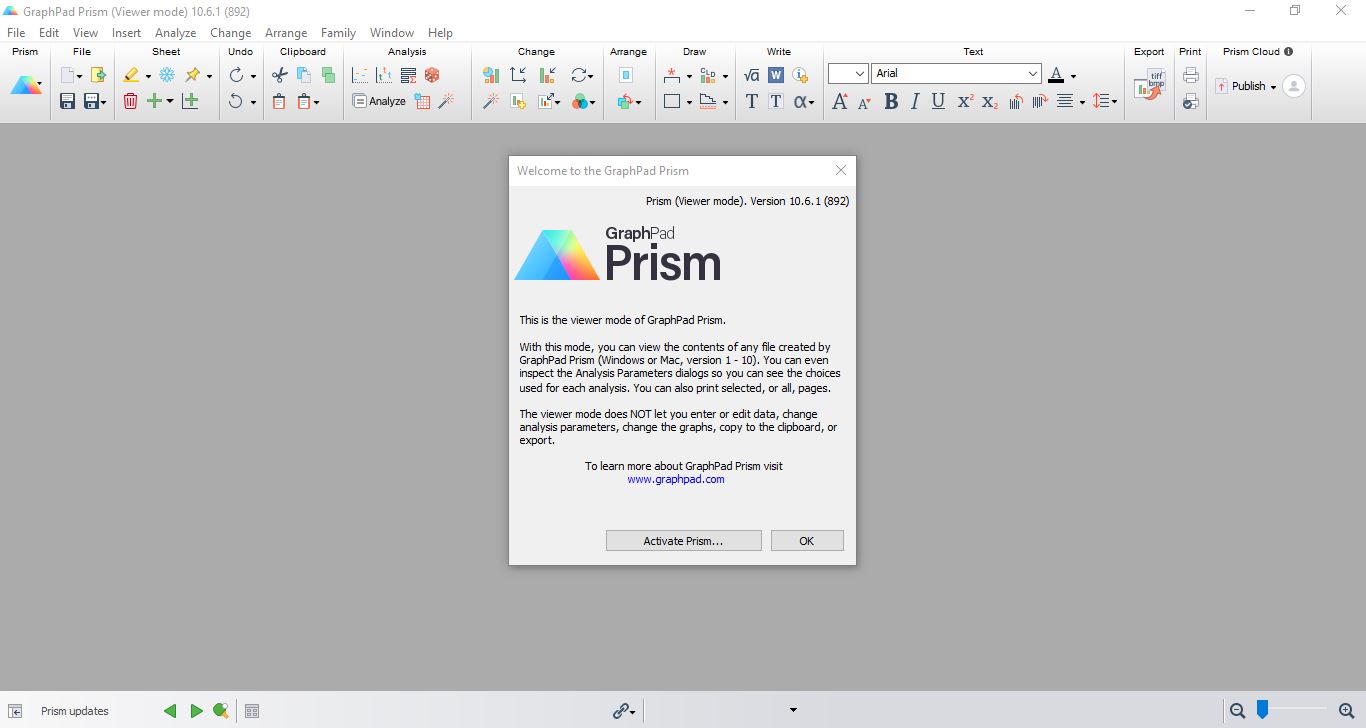
Task: Click the Activate Prism... button
Action: pos(683,541)
